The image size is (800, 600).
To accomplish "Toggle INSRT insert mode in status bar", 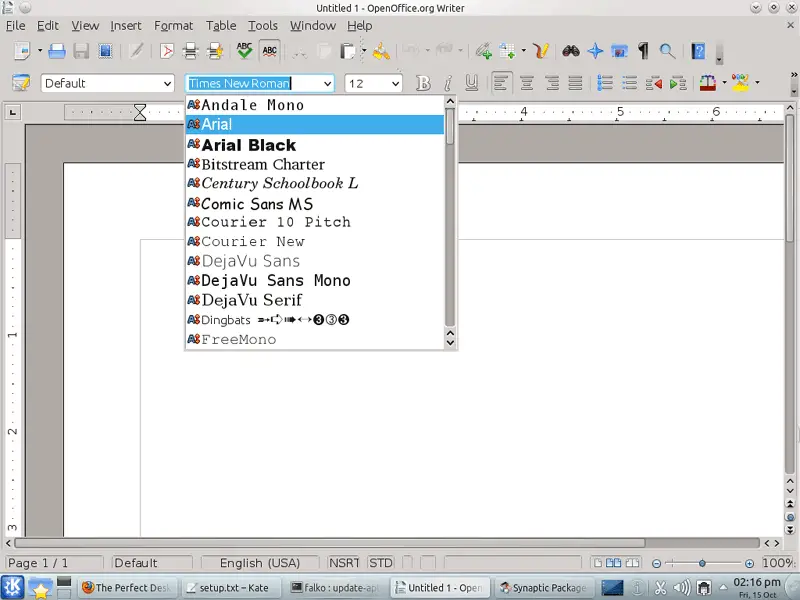I will point(344,563).
